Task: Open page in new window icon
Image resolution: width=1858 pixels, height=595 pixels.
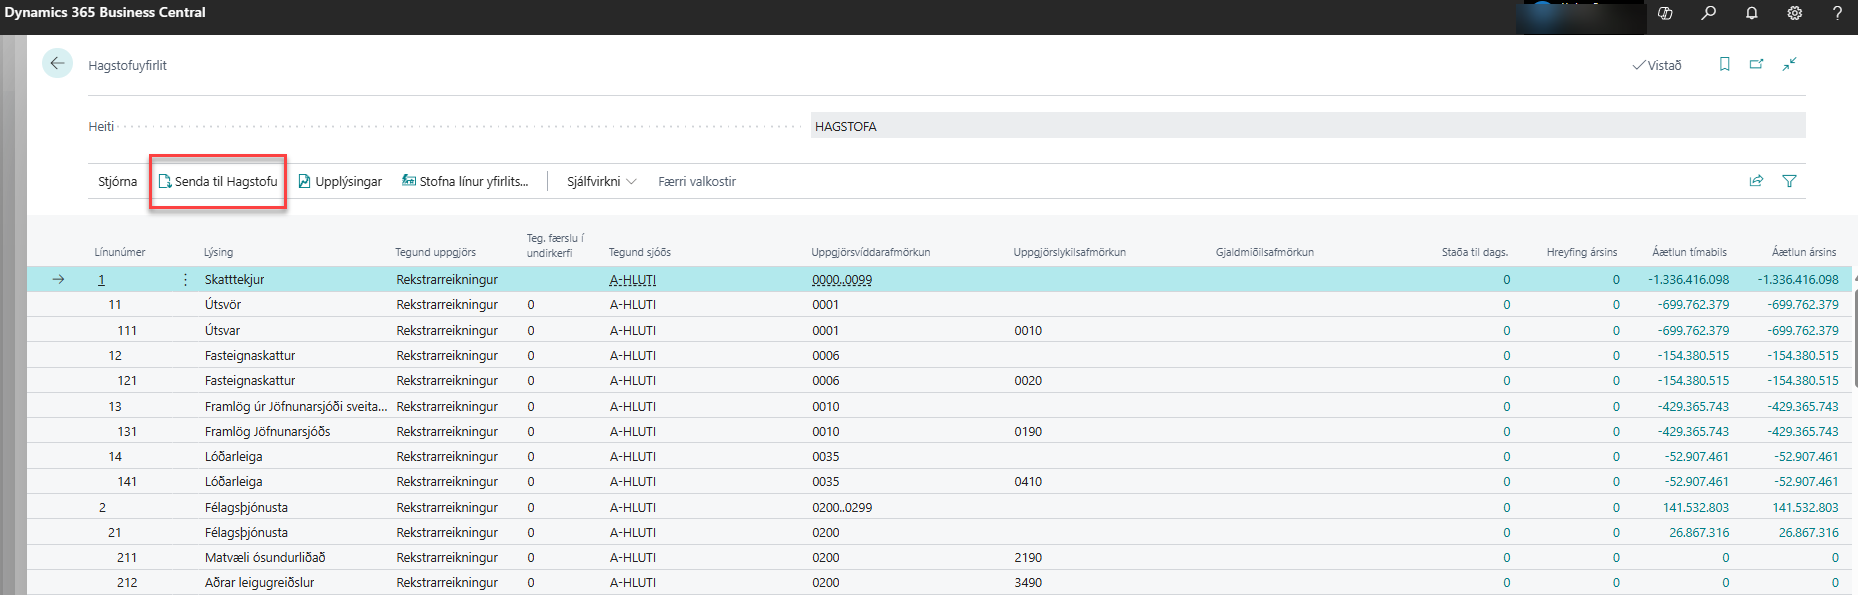Action: (x=1756, y=64)
